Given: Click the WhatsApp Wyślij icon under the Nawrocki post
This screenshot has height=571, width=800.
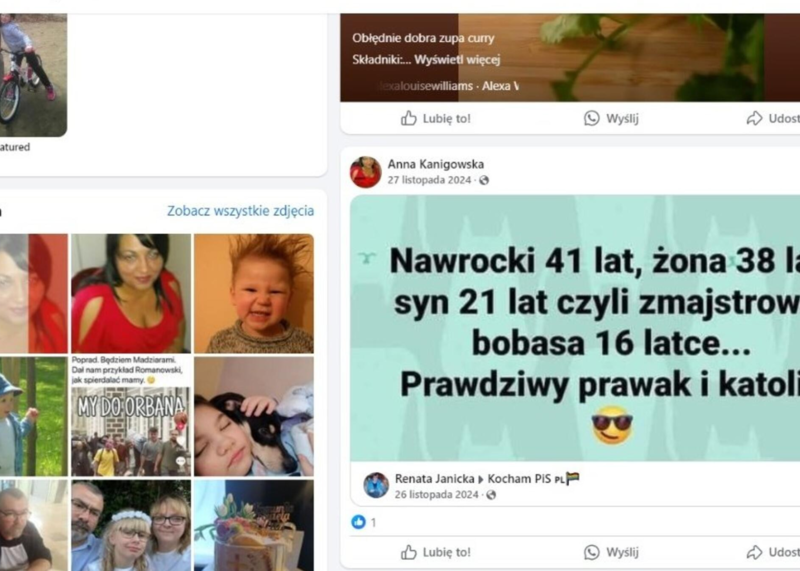Looking at the screenshot, I should (x=591, y=552).
